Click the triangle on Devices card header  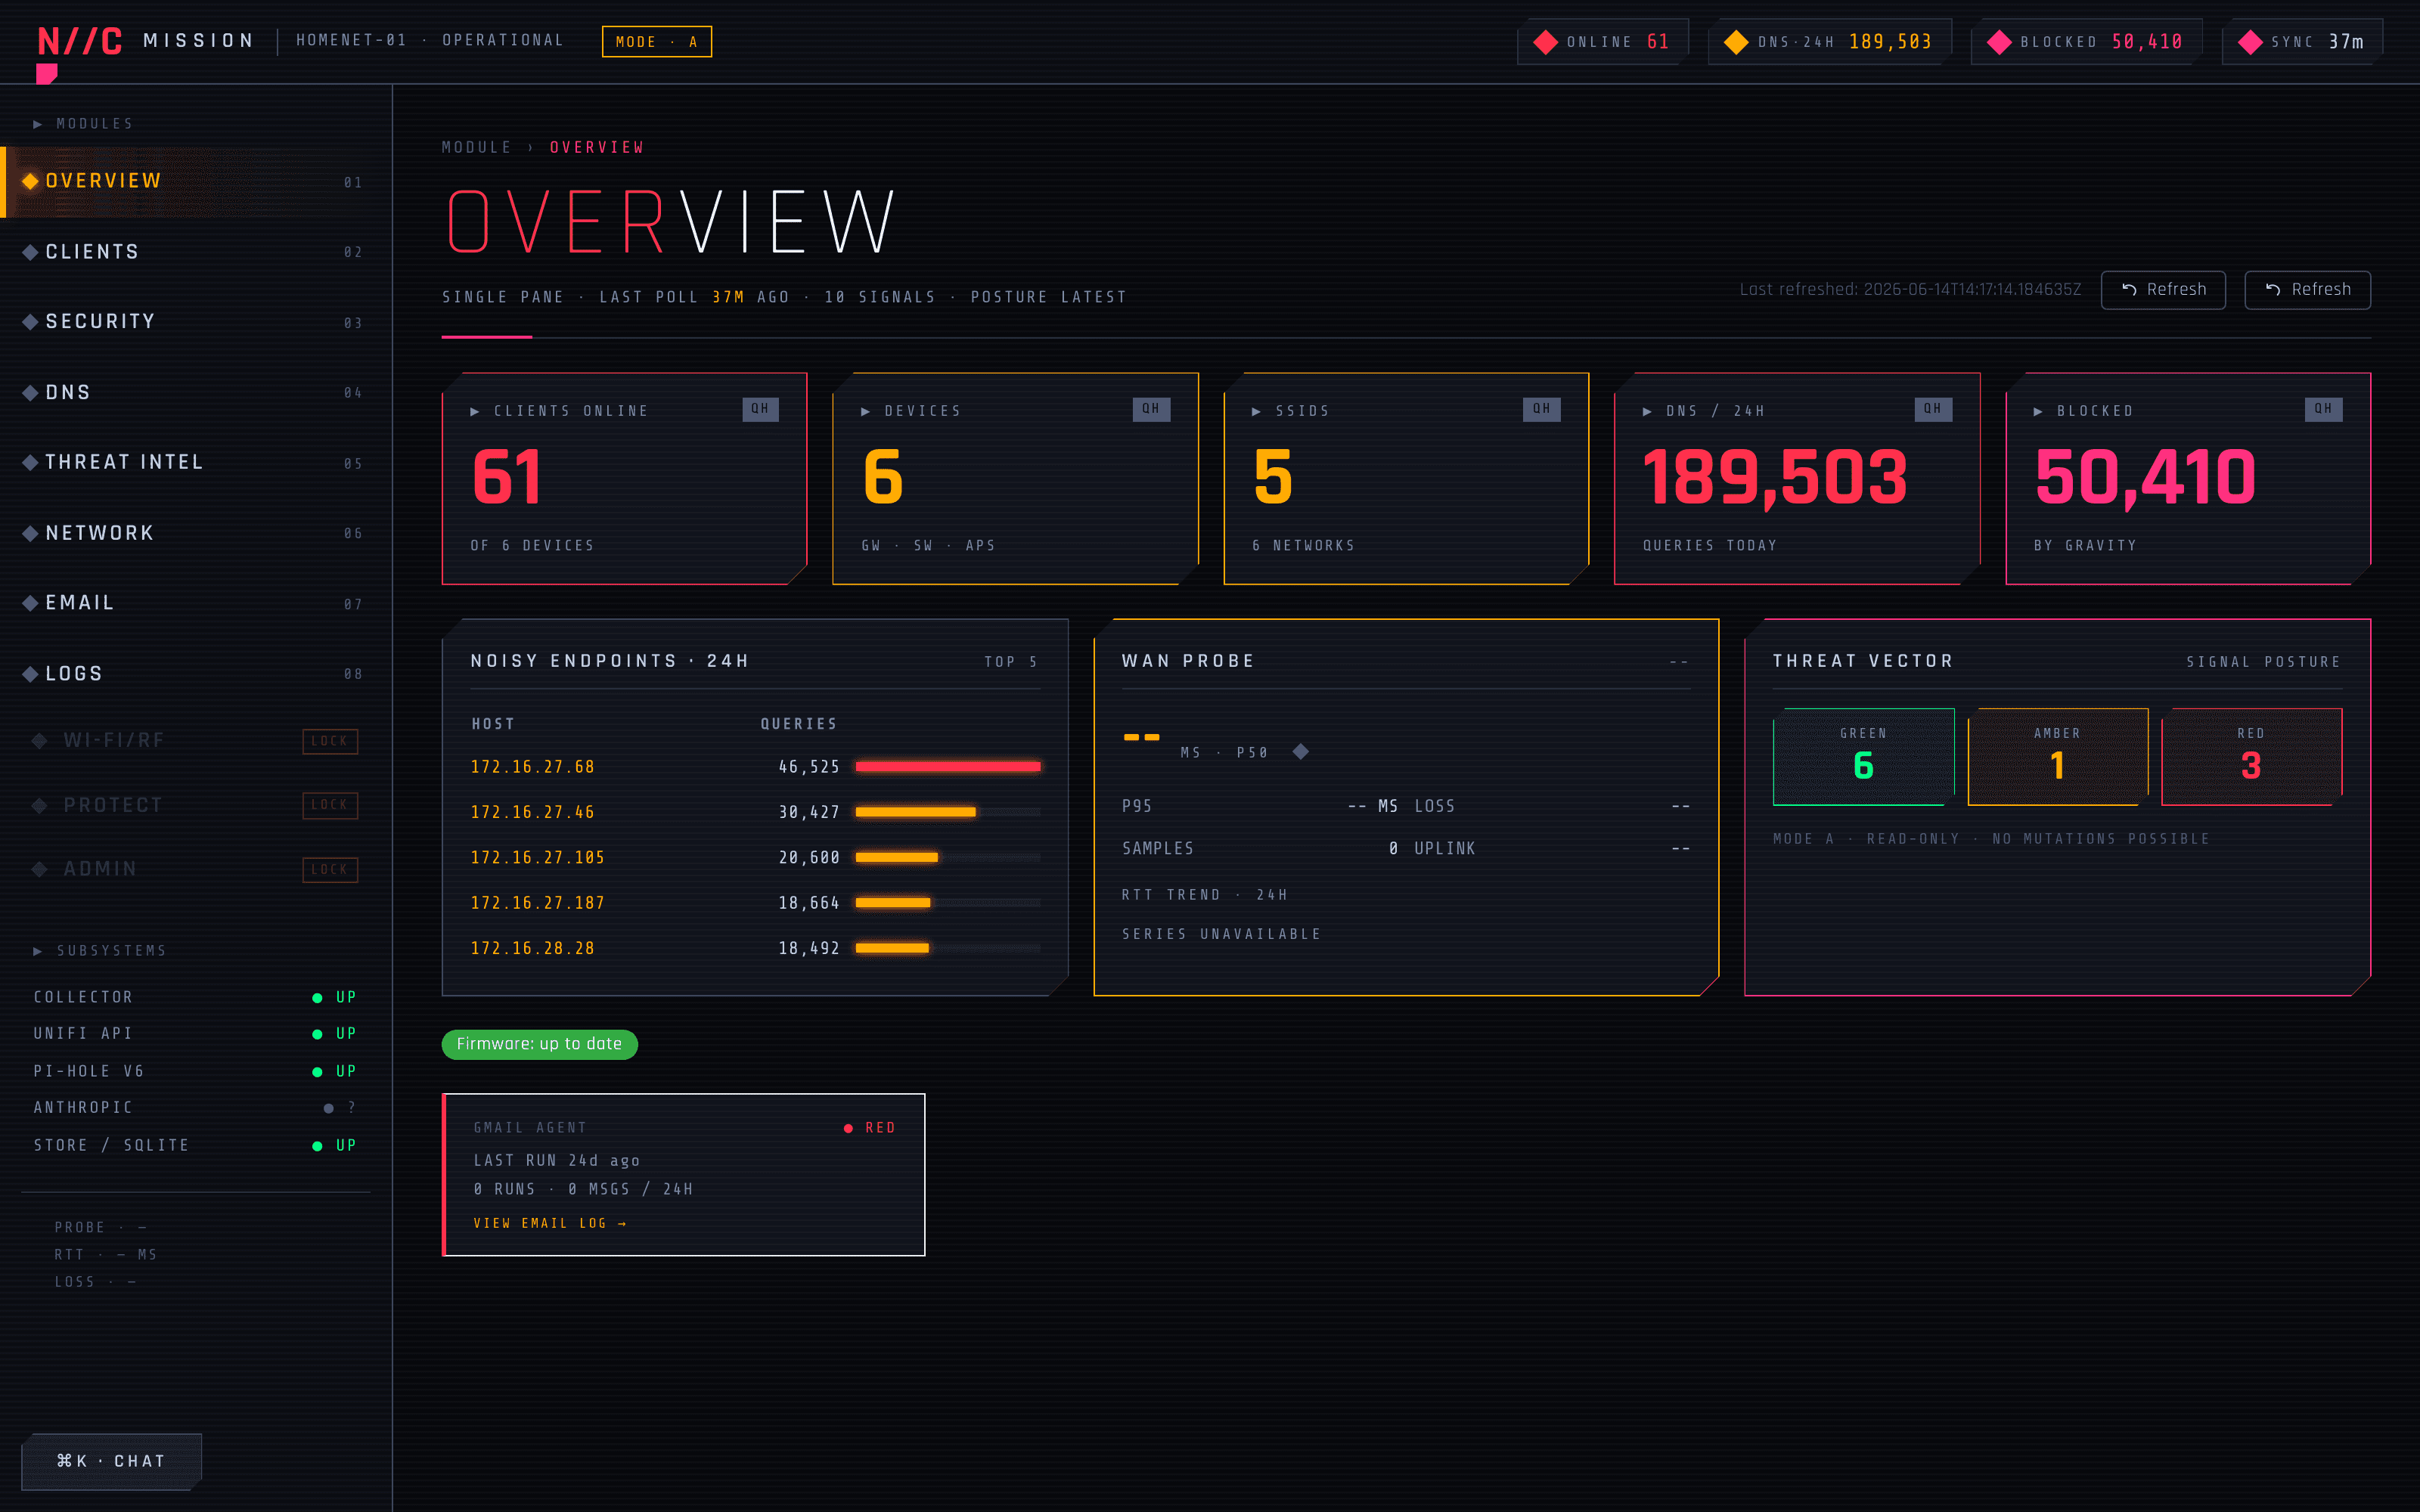click(866, 411)
